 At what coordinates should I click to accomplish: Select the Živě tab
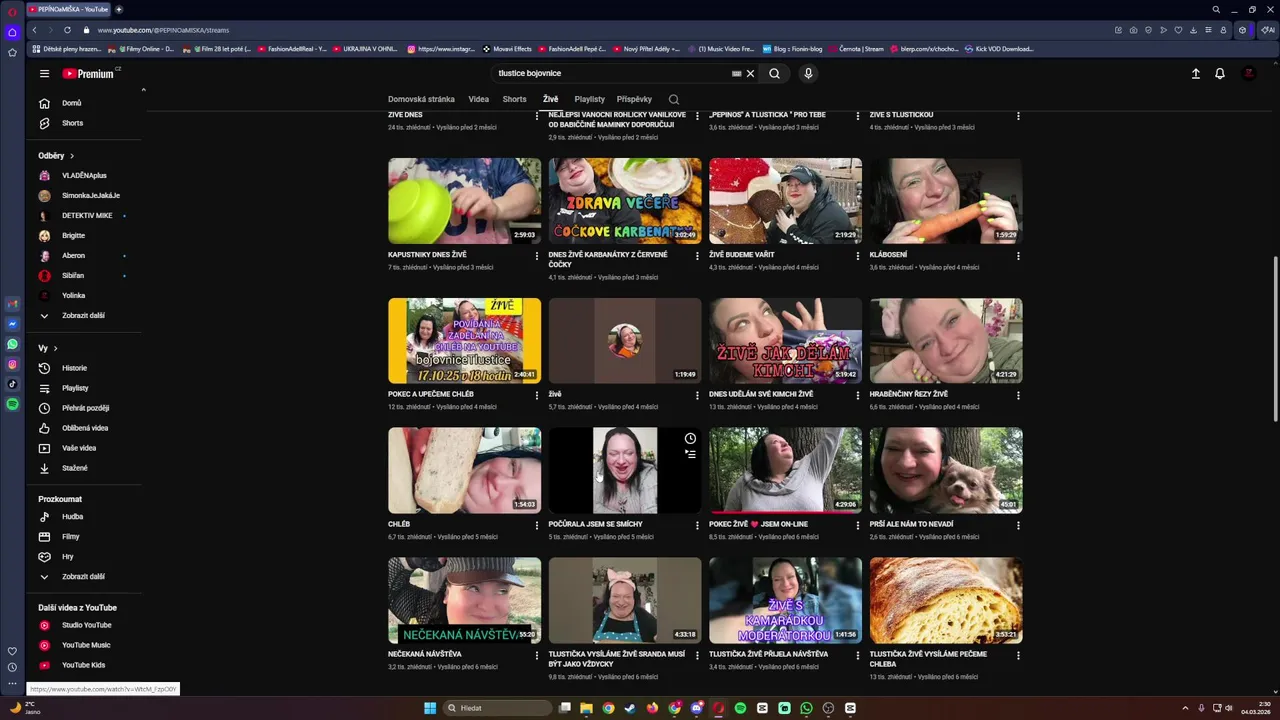[551, 99]
